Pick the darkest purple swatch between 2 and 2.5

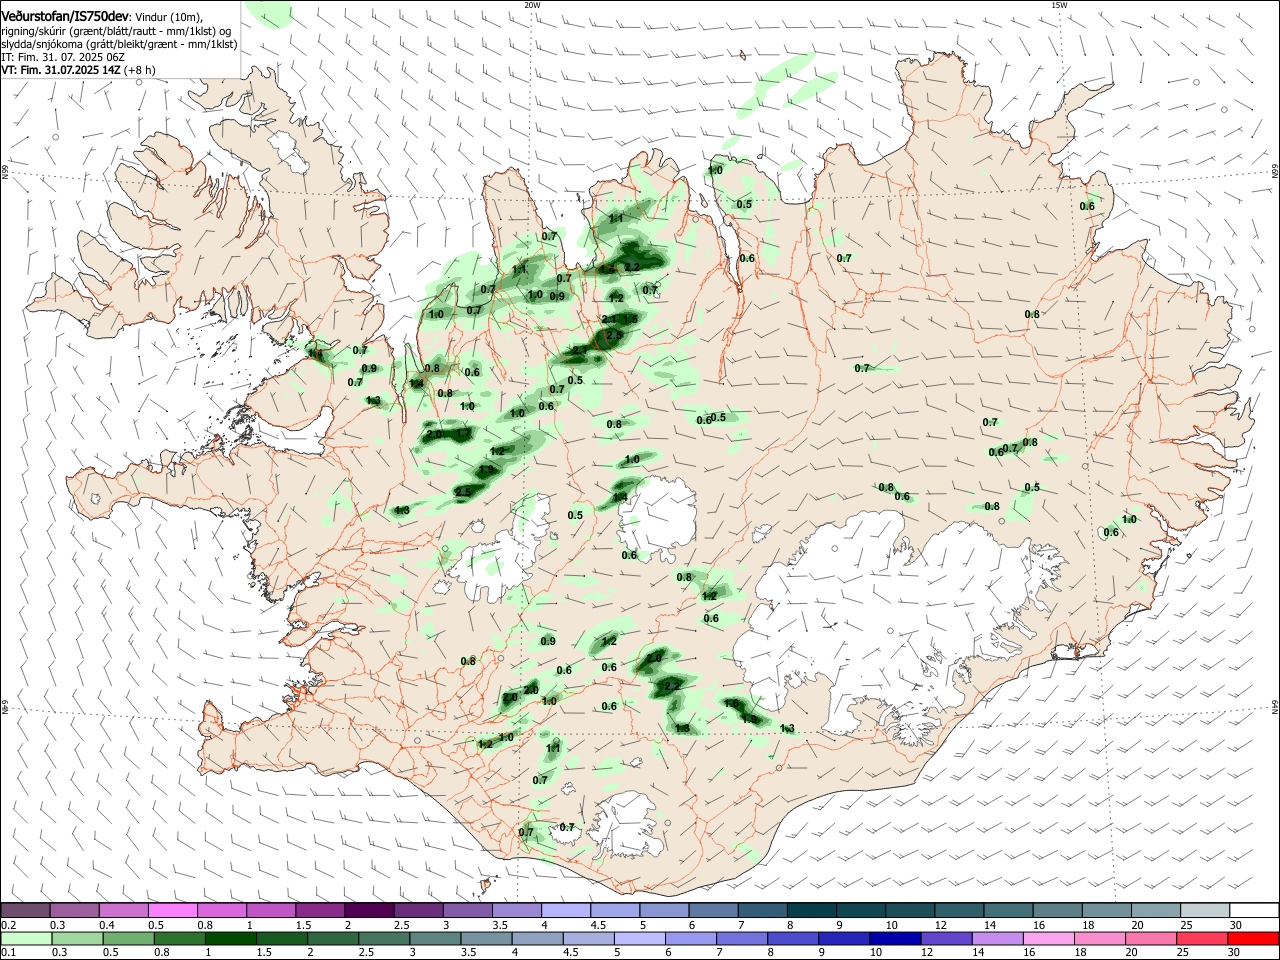pyautogui.click(x=369, y=910)
